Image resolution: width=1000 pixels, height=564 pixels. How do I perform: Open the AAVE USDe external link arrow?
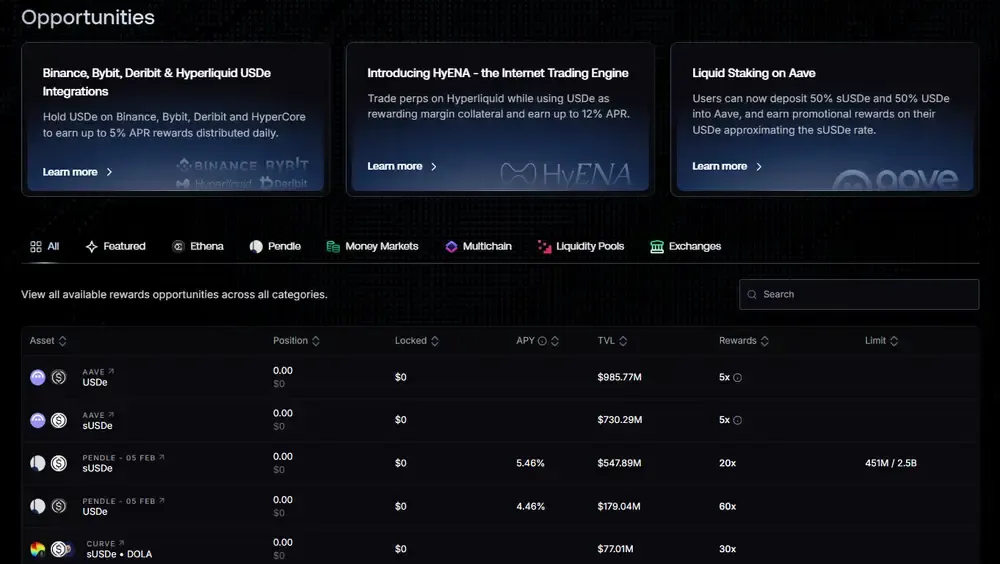111,372
